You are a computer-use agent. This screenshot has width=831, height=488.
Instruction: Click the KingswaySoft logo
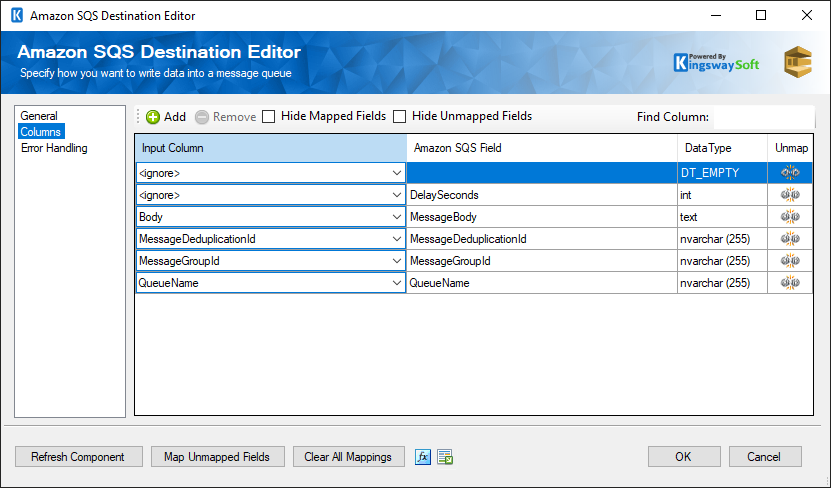(x=716, y=63)
